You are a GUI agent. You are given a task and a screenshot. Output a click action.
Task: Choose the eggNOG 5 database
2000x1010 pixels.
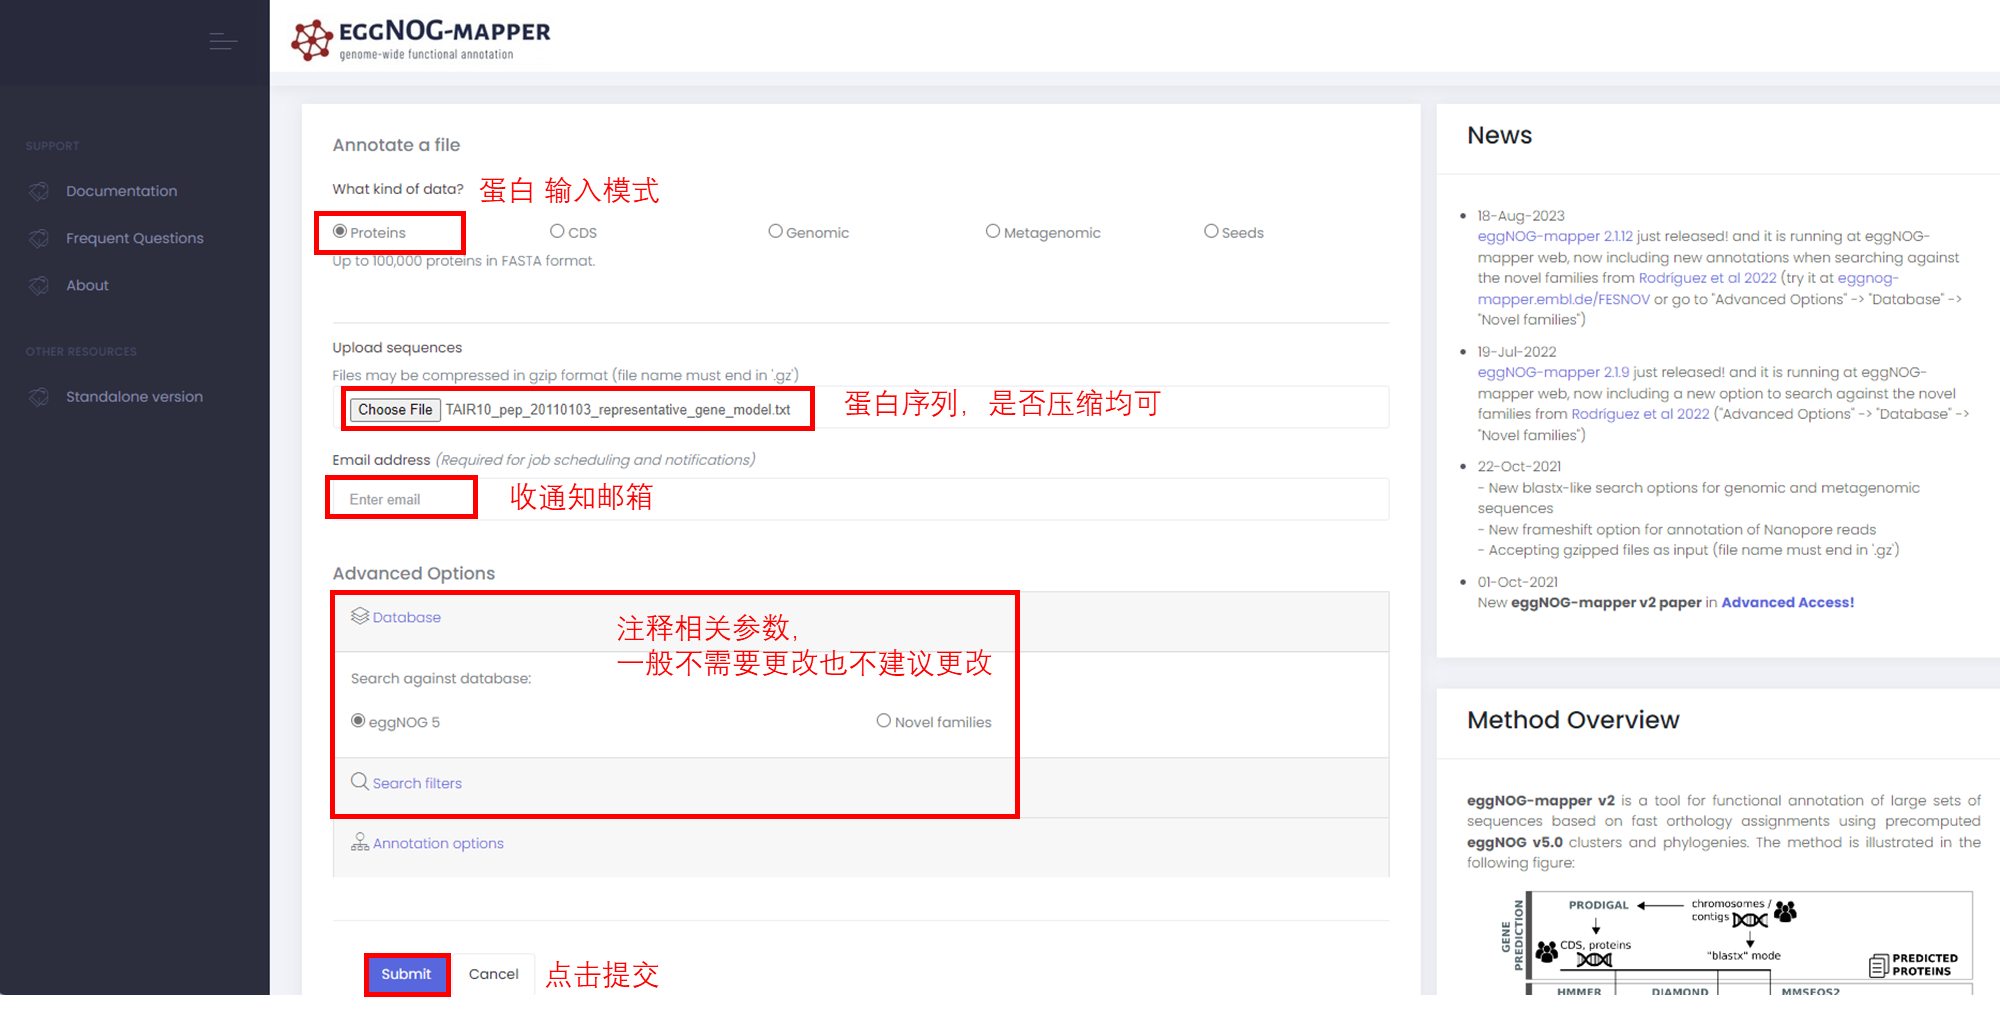click(x=358, y=720)
